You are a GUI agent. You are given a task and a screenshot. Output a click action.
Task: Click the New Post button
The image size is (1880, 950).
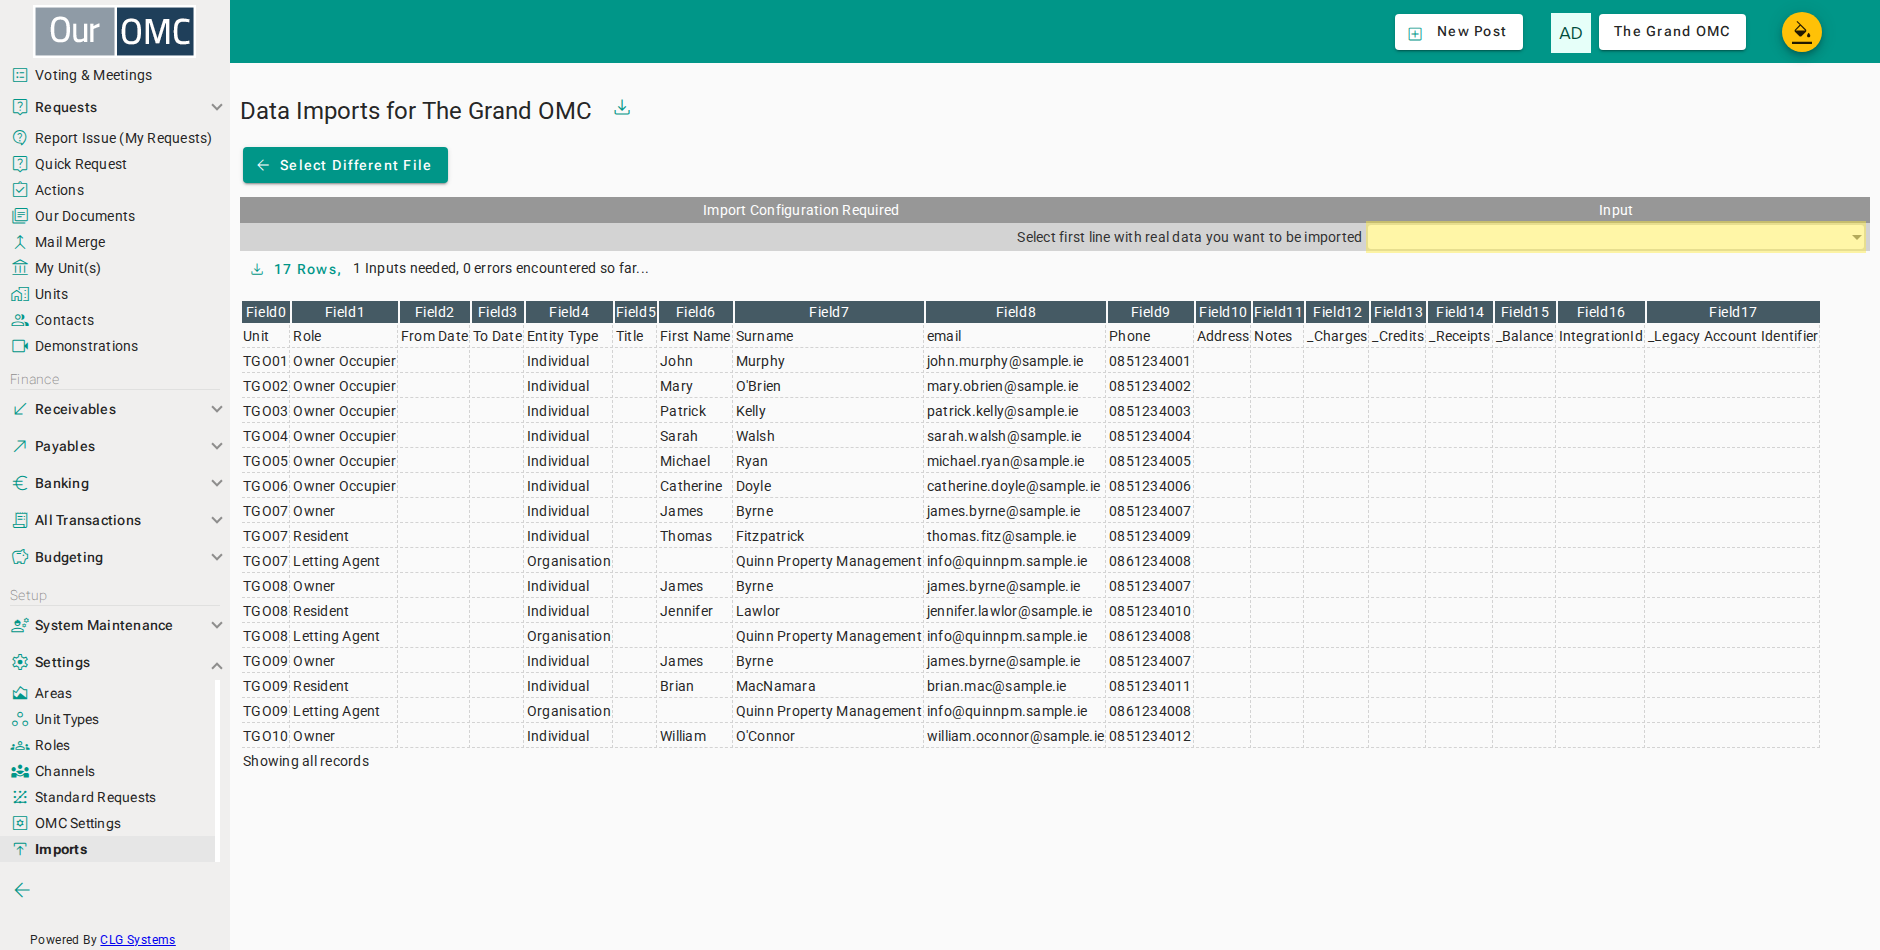[1459, 32]
